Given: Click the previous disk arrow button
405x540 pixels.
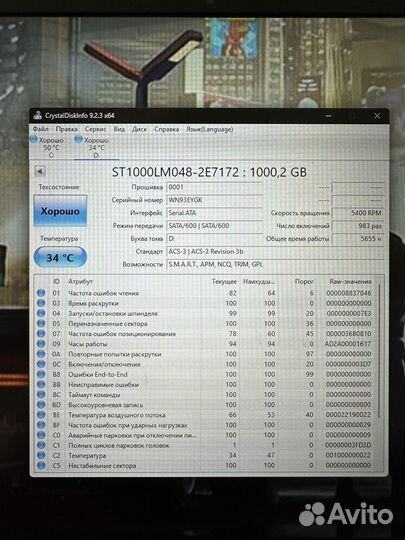Looking at the screenshot, I should [40, 171].
